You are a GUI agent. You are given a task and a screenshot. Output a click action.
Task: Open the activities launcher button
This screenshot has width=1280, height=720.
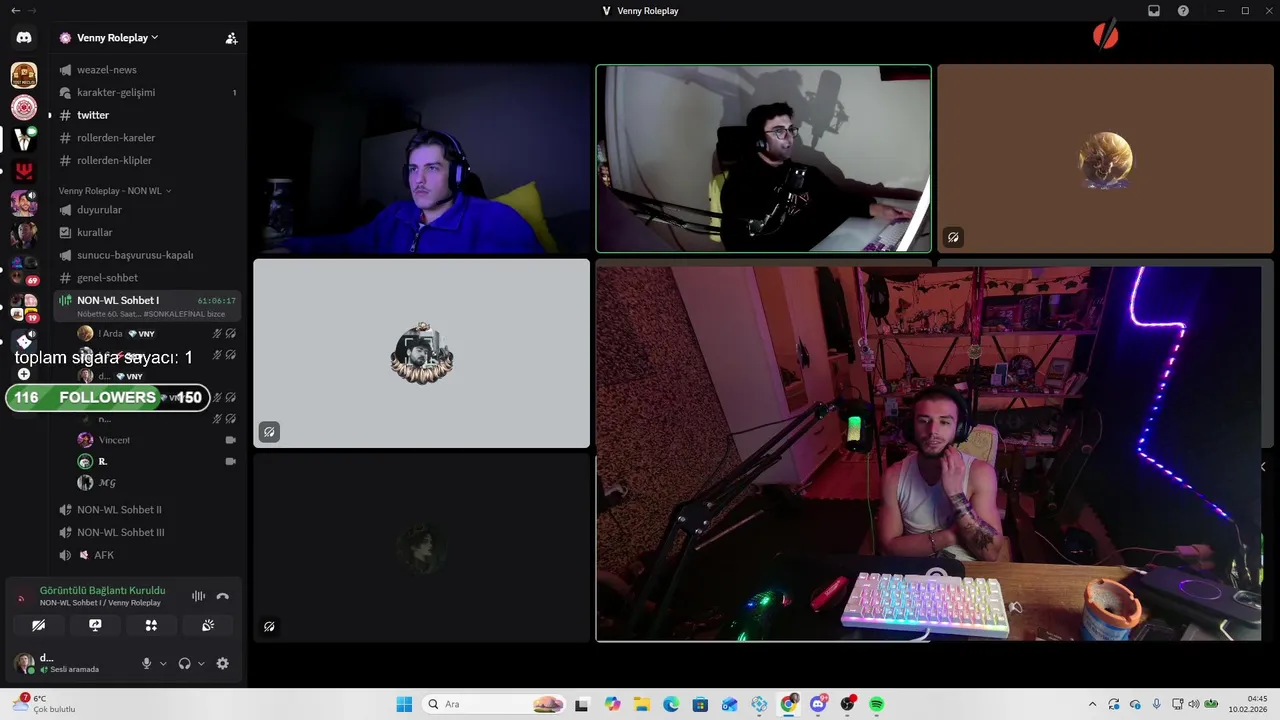[151, 625]
